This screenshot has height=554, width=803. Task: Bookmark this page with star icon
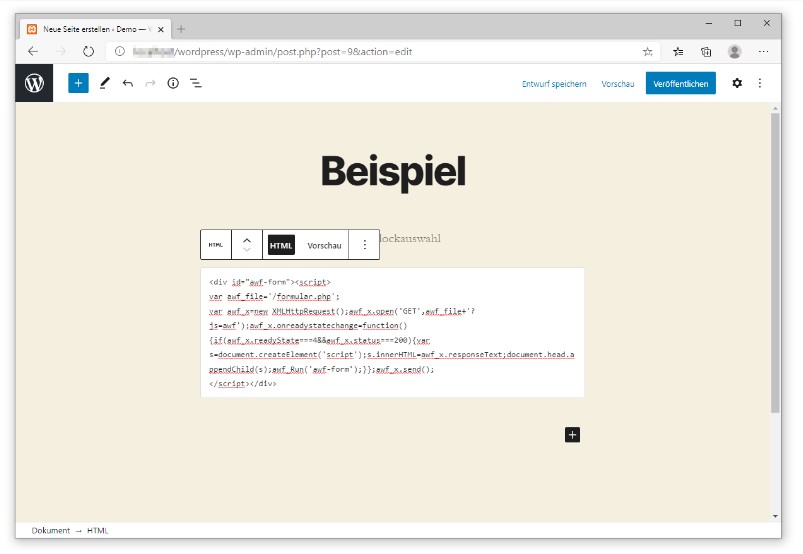click(648, 51)
